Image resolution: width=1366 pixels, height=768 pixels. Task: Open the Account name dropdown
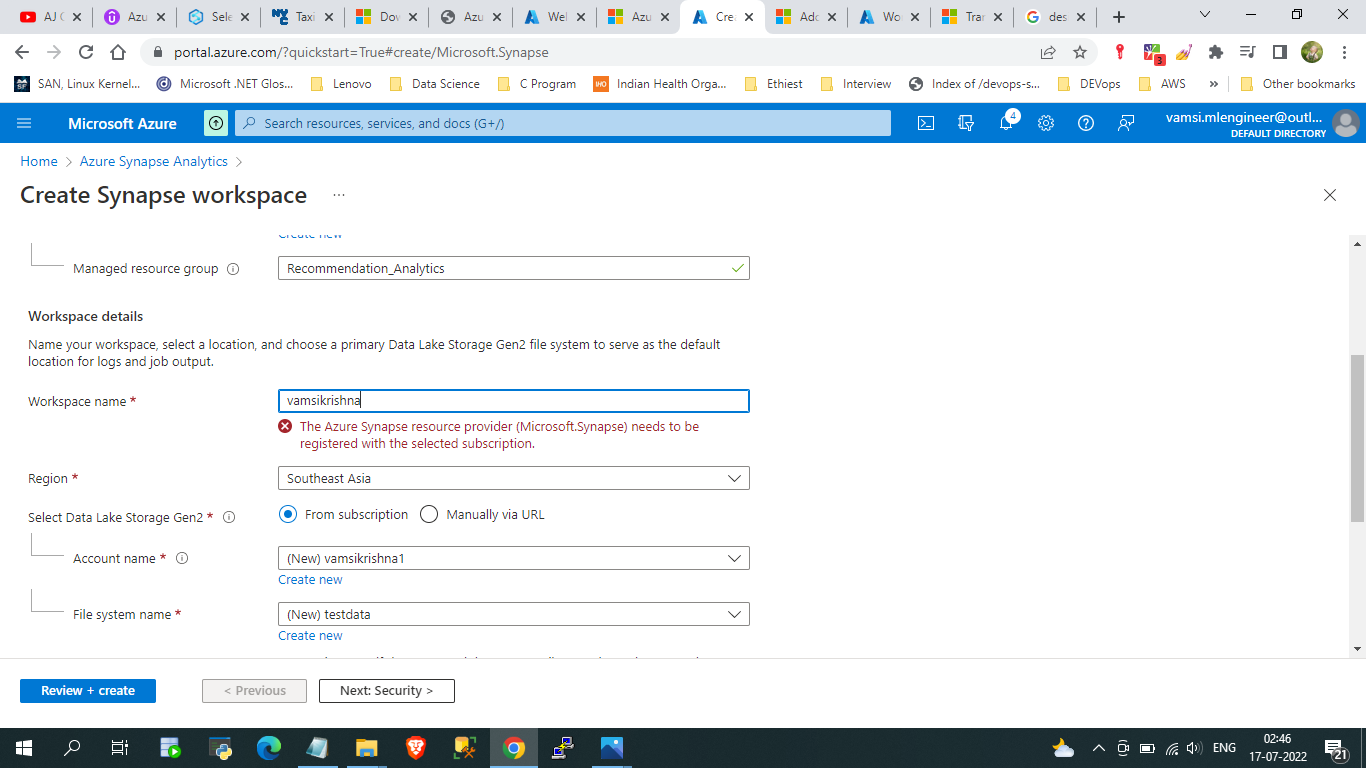tap(514, 558)
